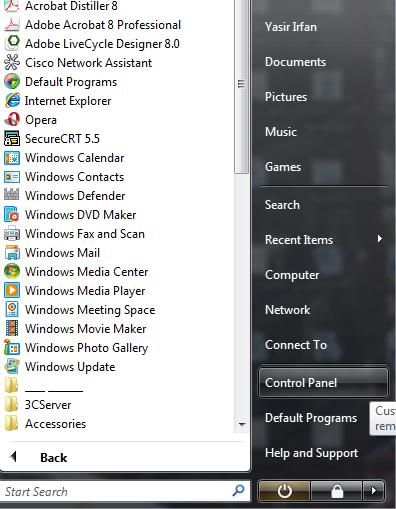The width and height of the screenshot is (396, 509).
Task: Open the highlighted Control Panel entry
Action: pos(323,383)
